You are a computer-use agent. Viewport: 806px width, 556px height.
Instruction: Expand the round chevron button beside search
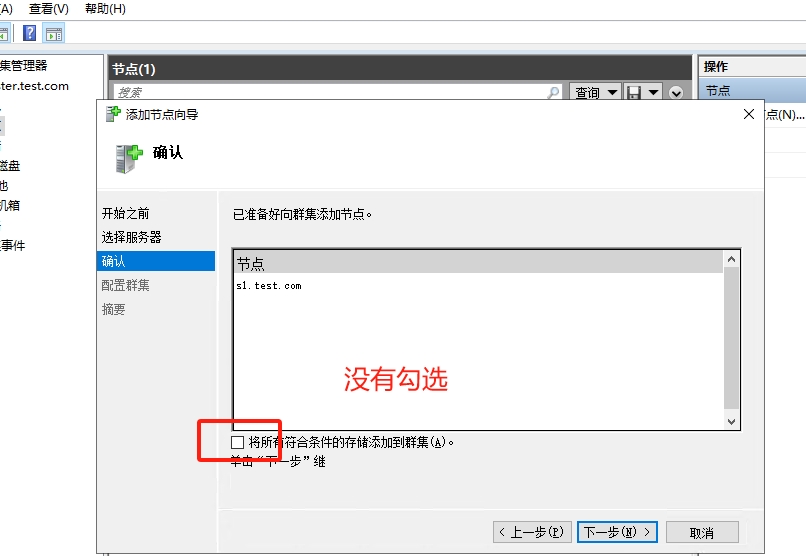click(676, 93)
